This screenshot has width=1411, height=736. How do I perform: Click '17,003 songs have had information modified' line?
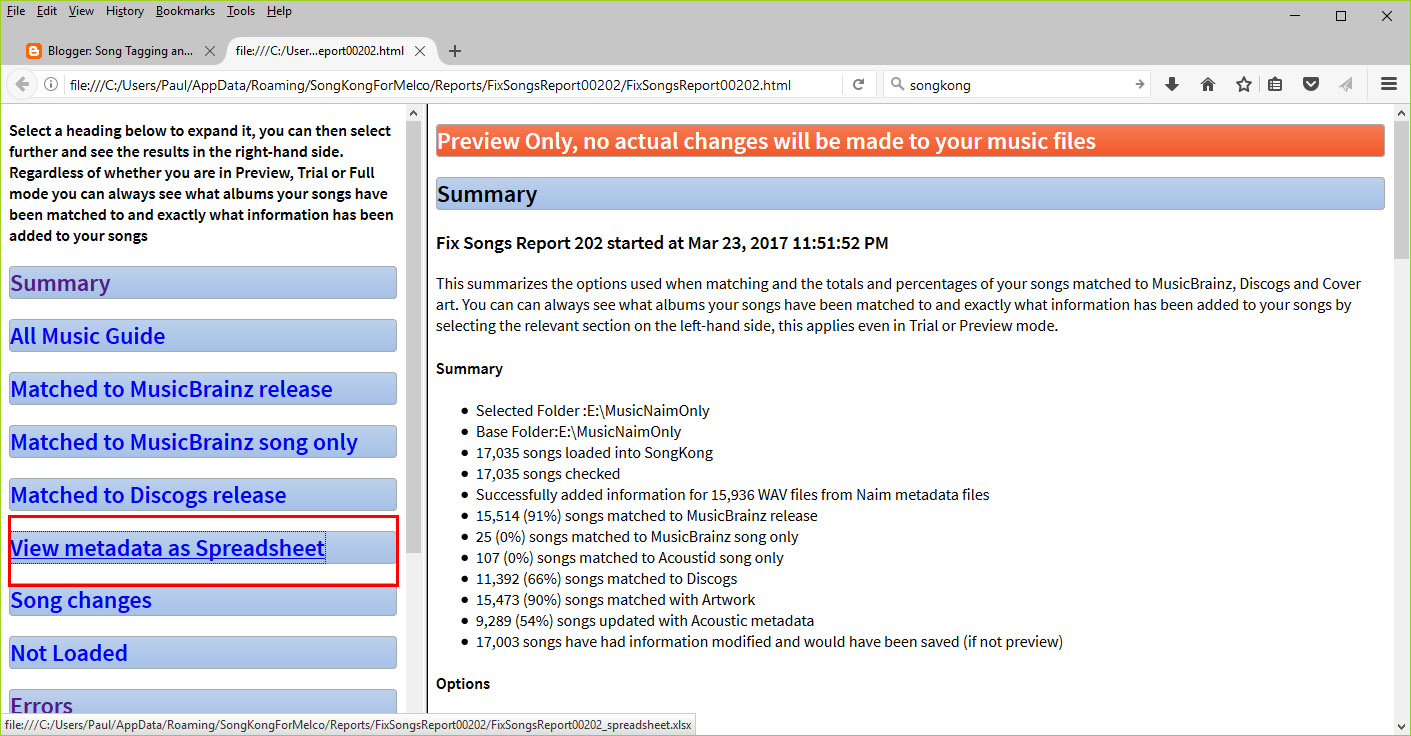click(769, 642)
